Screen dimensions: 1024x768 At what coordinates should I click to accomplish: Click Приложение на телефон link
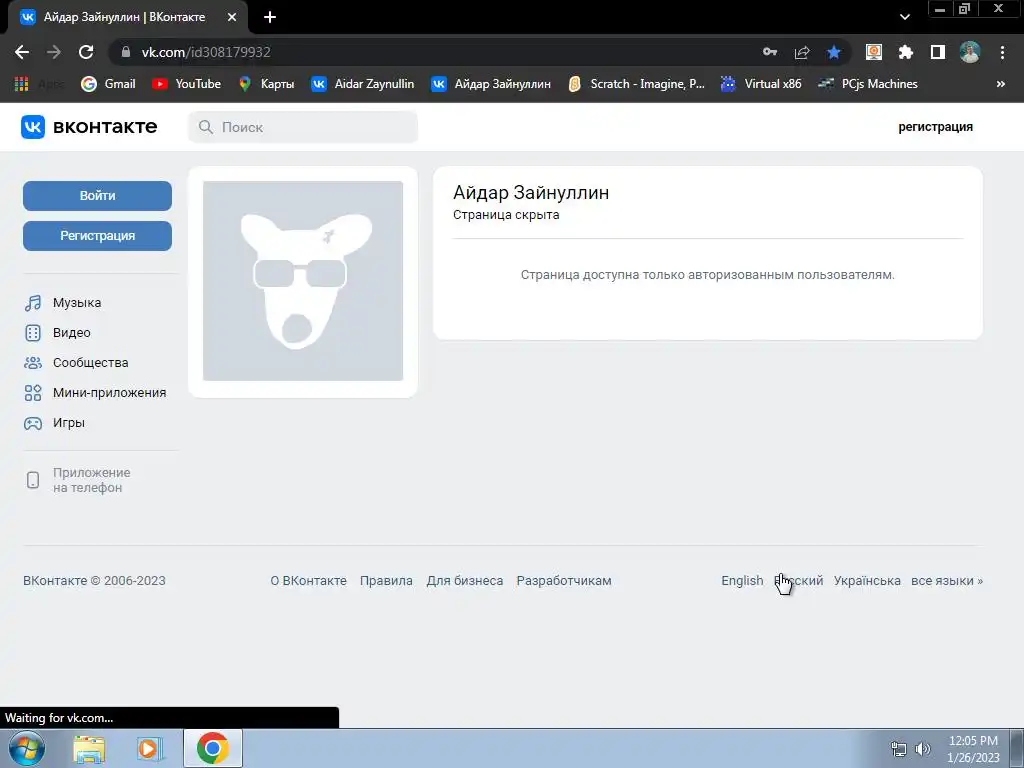(91, 480)
